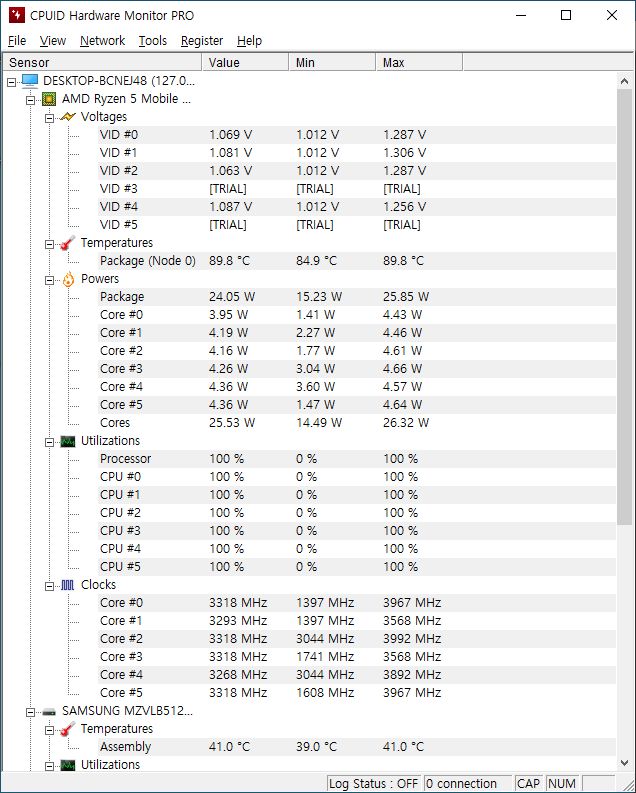
Task: Select the CPU #4 utilization row
Action: click(x=357, y=549)
